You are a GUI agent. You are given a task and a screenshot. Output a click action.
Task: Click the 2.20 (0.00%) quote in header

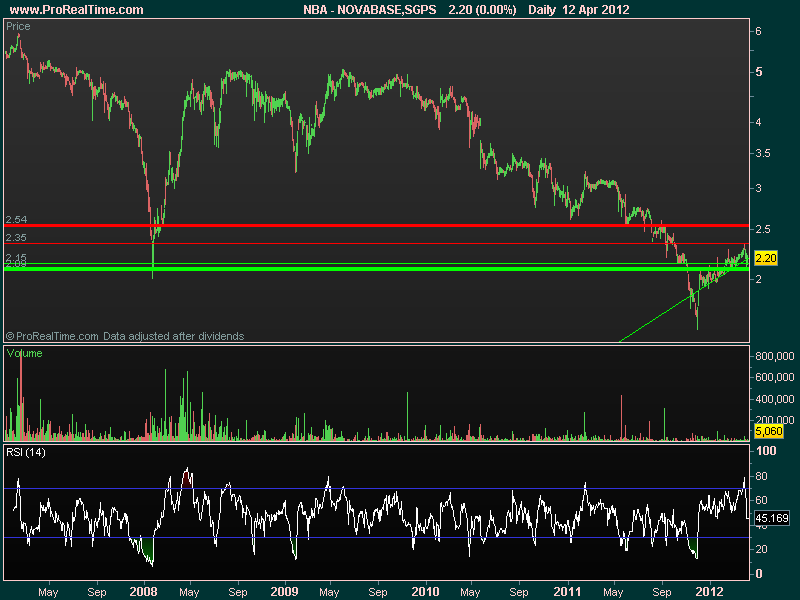tap(482, 10)
